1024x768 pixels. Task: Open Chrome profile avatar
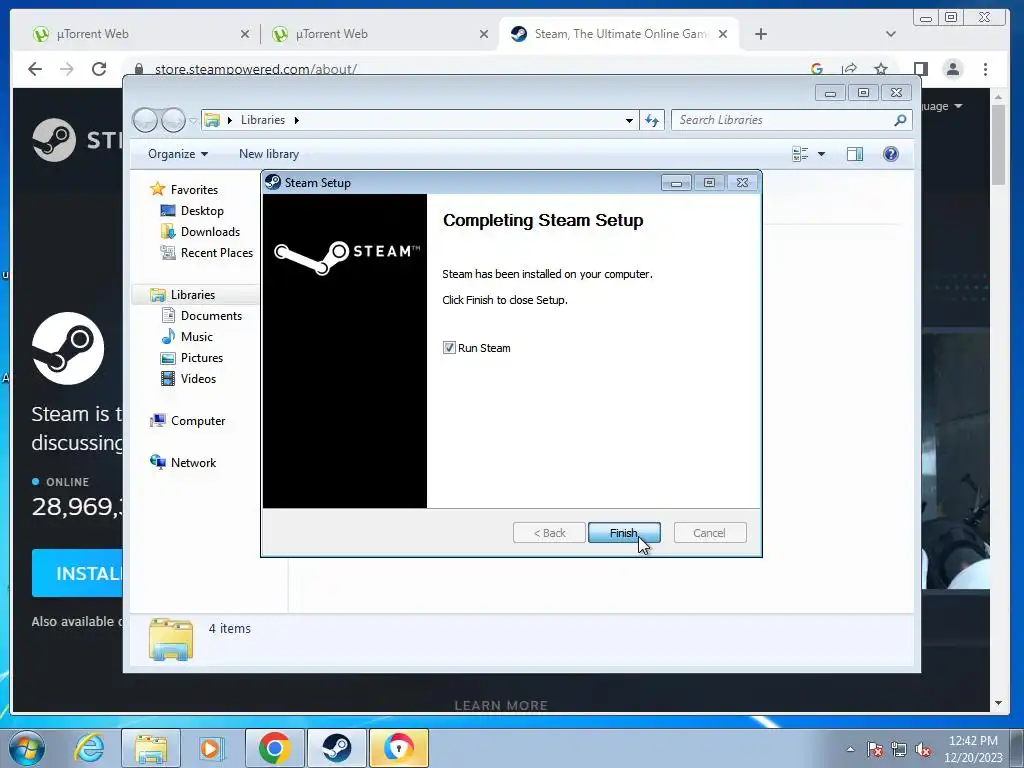(953, 69)
